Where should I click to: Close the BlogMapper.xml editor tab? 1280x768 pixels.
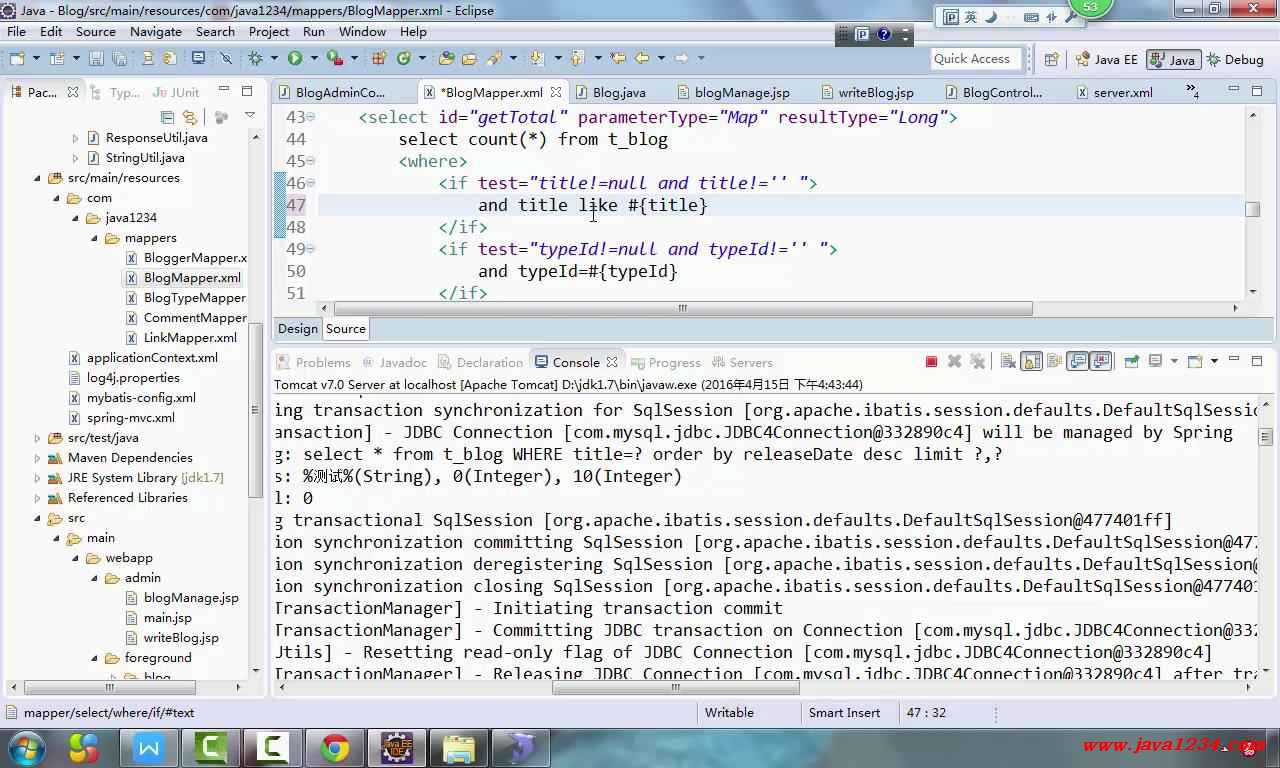(555, 92)
